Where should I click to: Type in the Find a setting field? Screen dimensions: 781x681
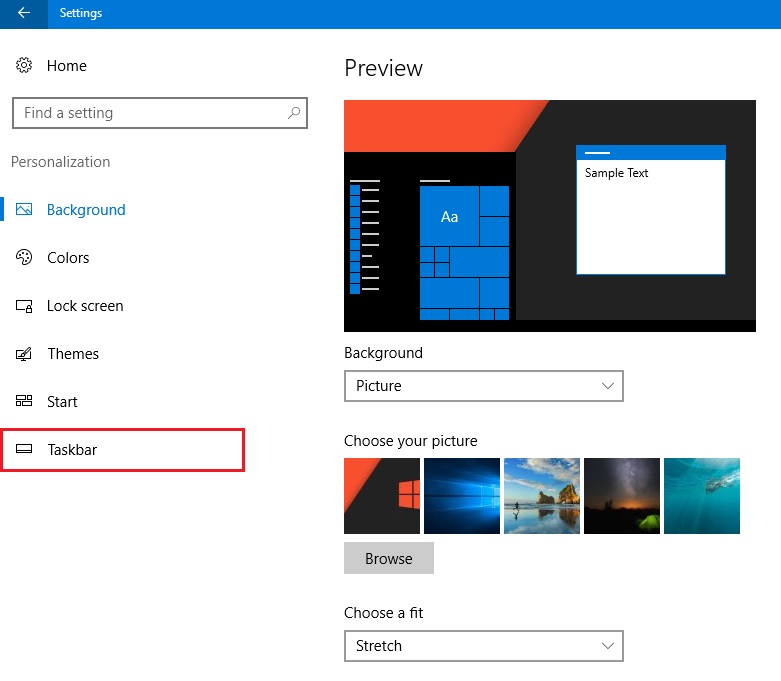coord(150,113)
